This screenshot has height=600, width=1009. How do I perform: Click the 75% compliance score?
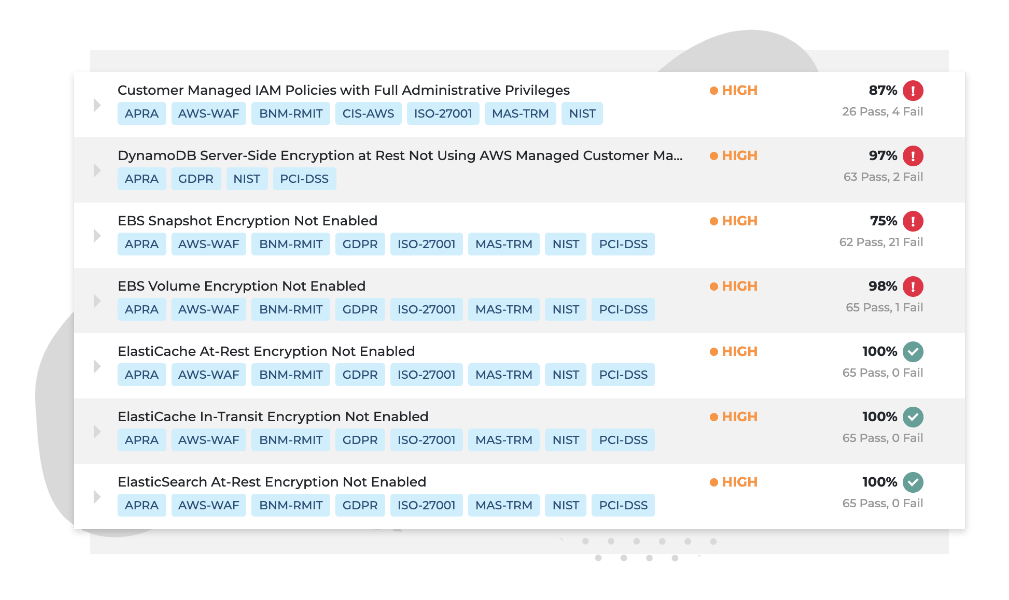click(883, 221)
